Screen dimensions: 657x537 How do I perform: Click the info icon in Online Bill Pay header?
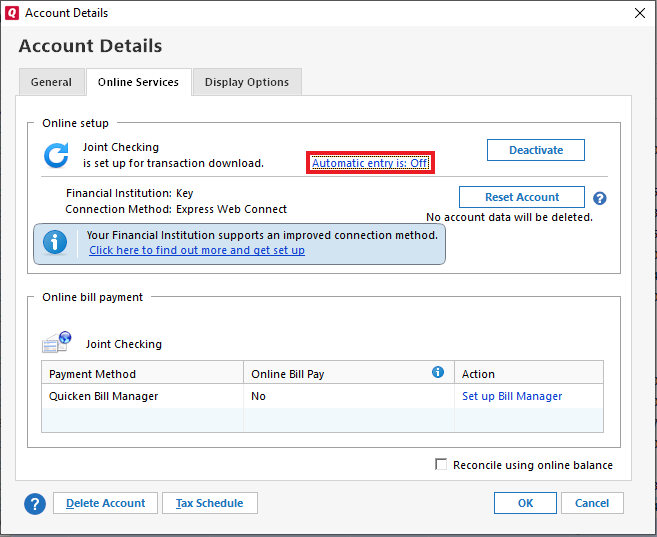point(438,372)
